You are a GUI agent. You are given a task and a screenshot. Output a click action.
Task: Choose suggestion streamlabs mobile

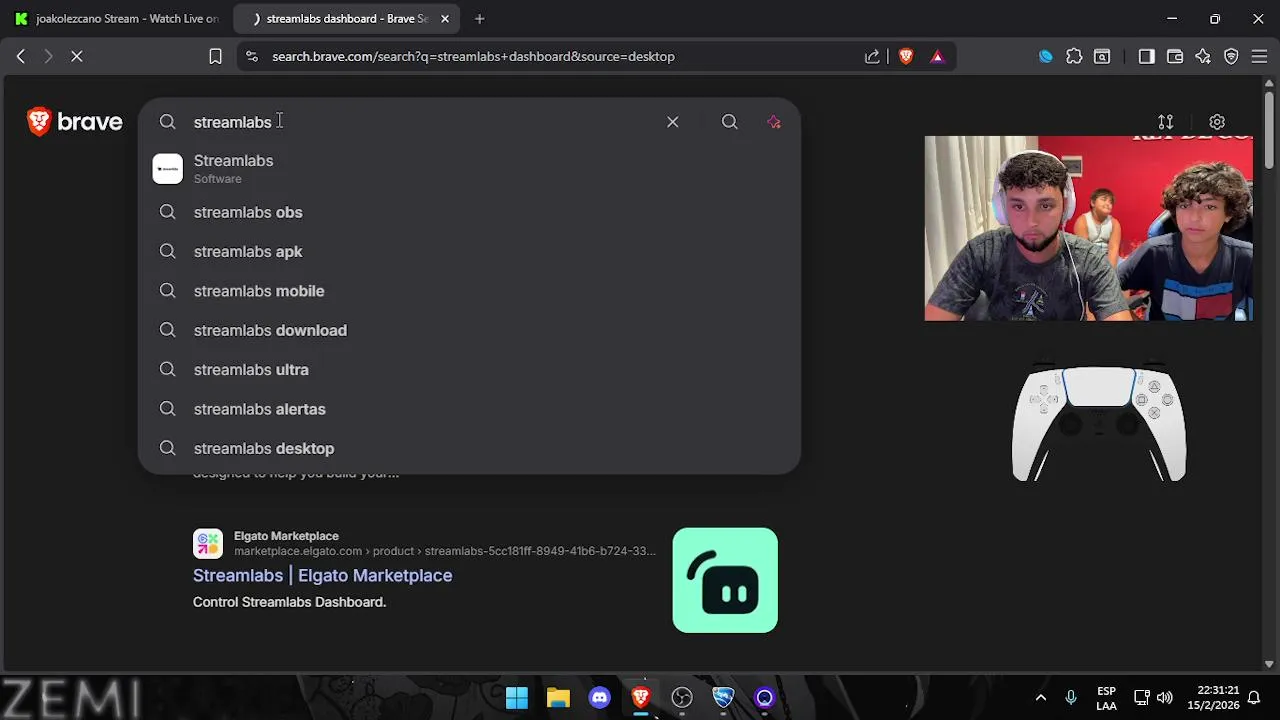tap(469, 291)
